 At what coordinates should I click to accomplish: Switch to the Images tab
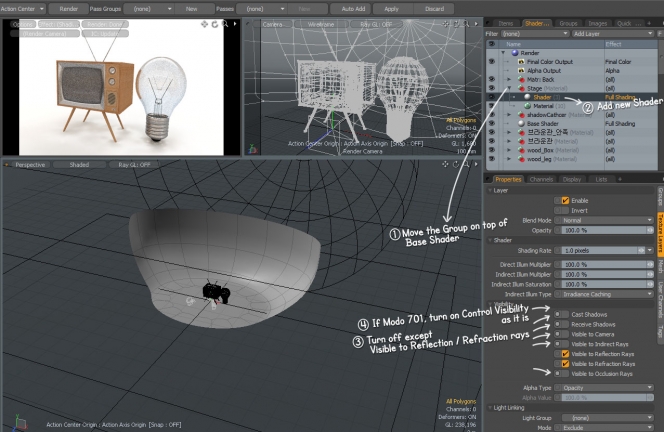tap(598, 21)
